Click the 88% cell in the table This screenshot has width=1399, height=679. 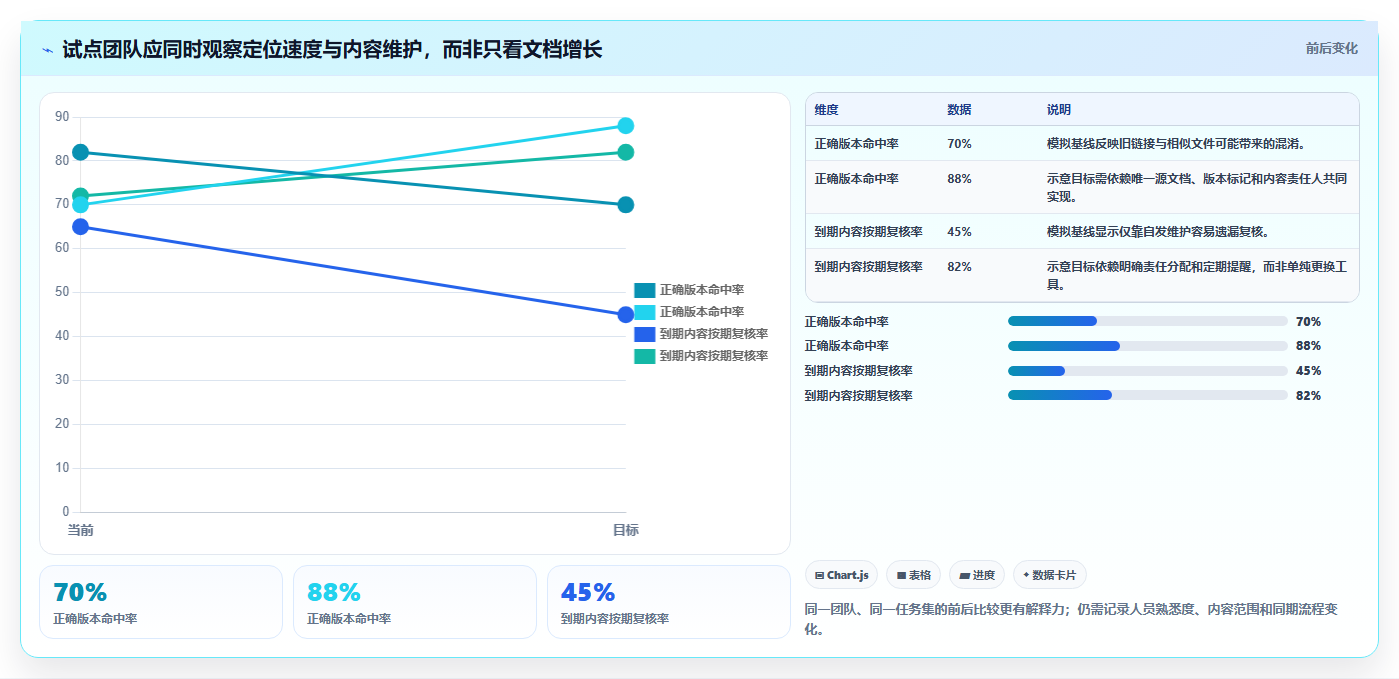[x=959, y=179]
